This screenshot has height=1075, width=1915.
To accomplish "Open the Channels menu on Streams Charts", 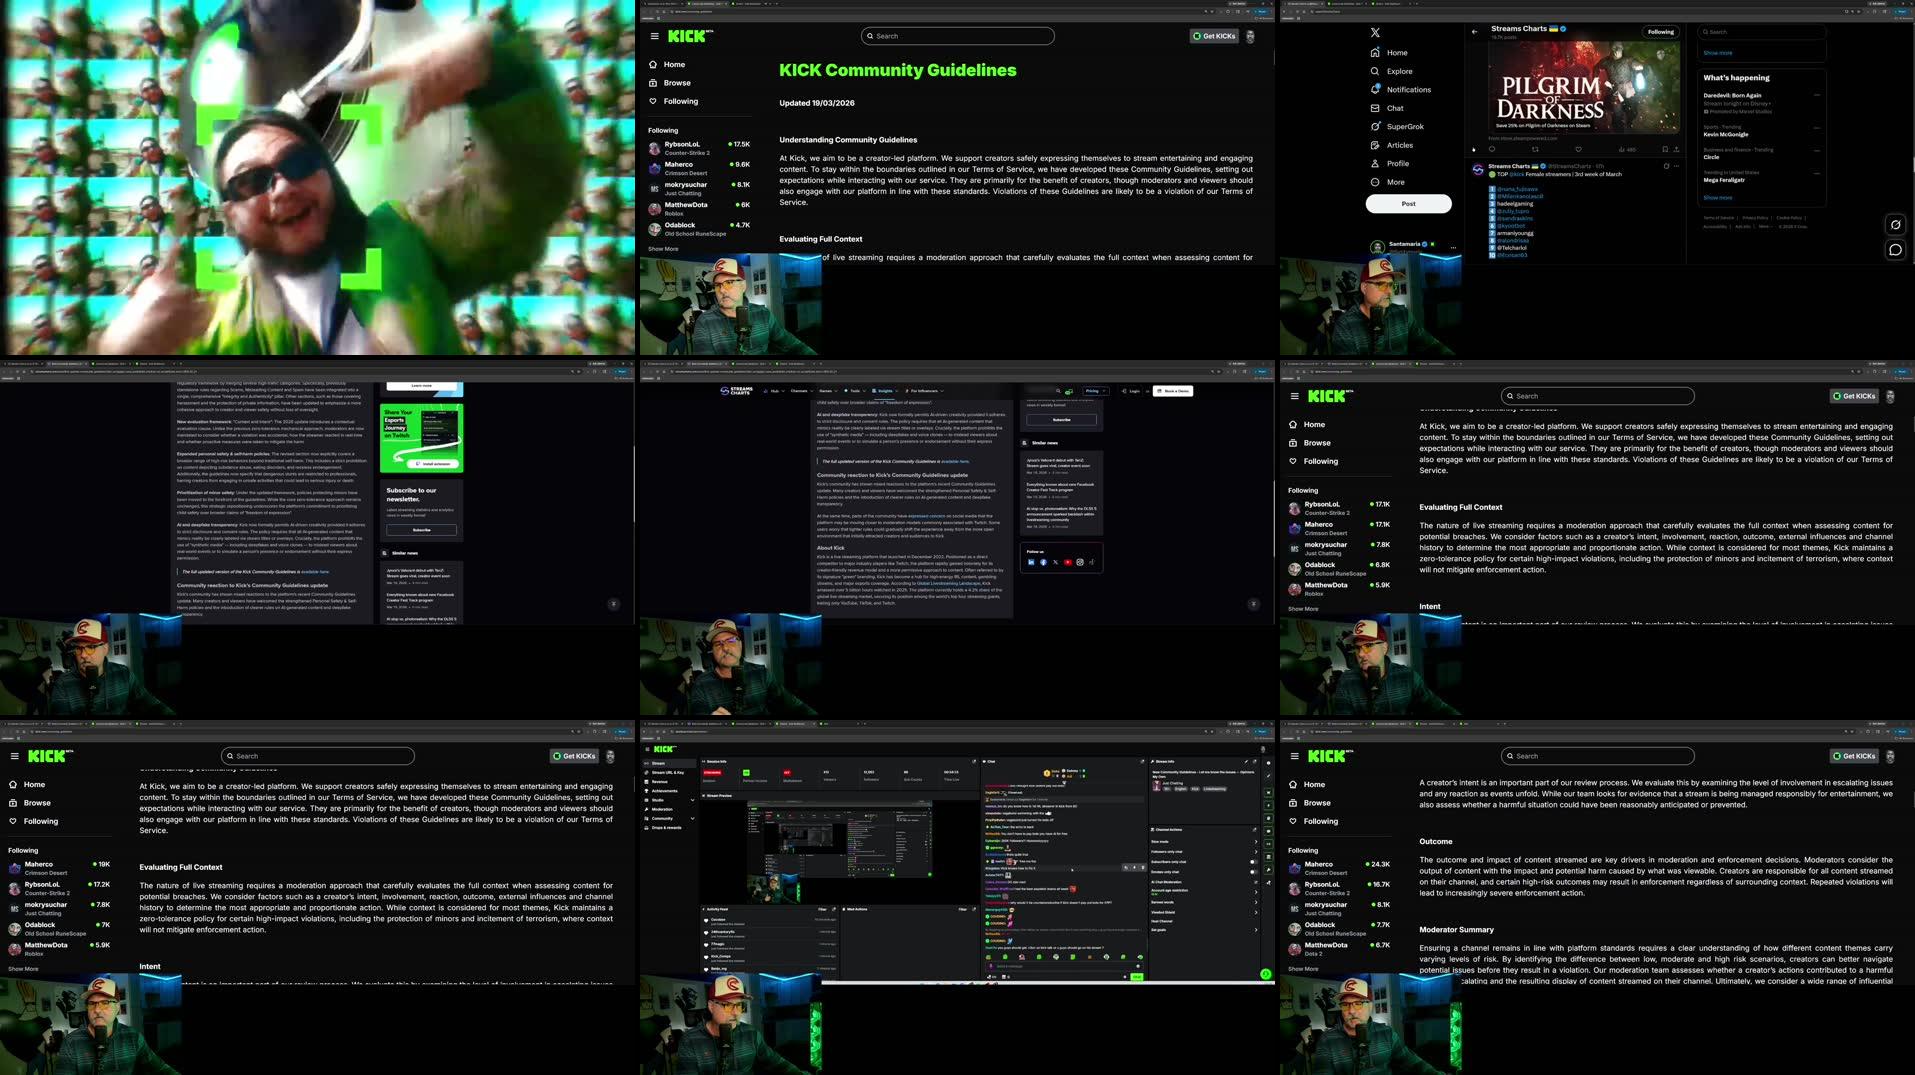I will coord(800,391).
